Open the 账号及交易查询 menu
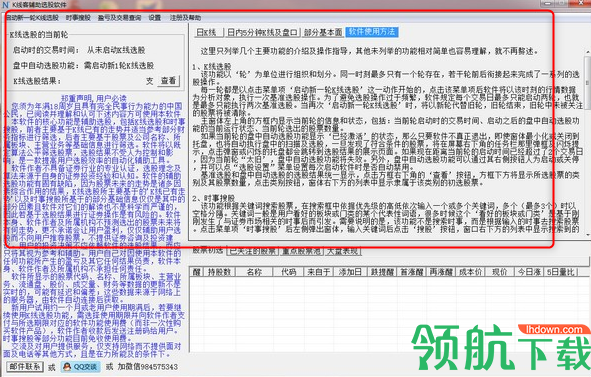 (x=119, y=18)
